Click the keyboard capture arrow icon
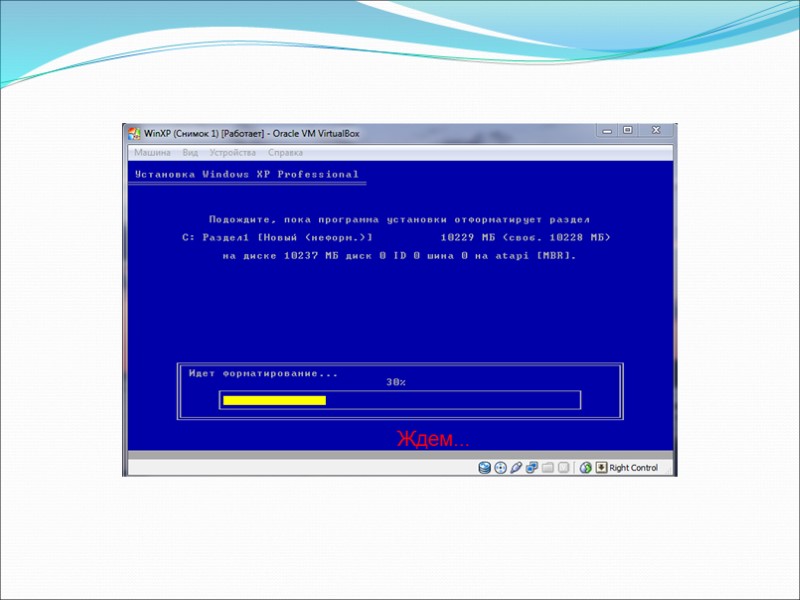The image size is (800, 600). click(x=602, y=467)
